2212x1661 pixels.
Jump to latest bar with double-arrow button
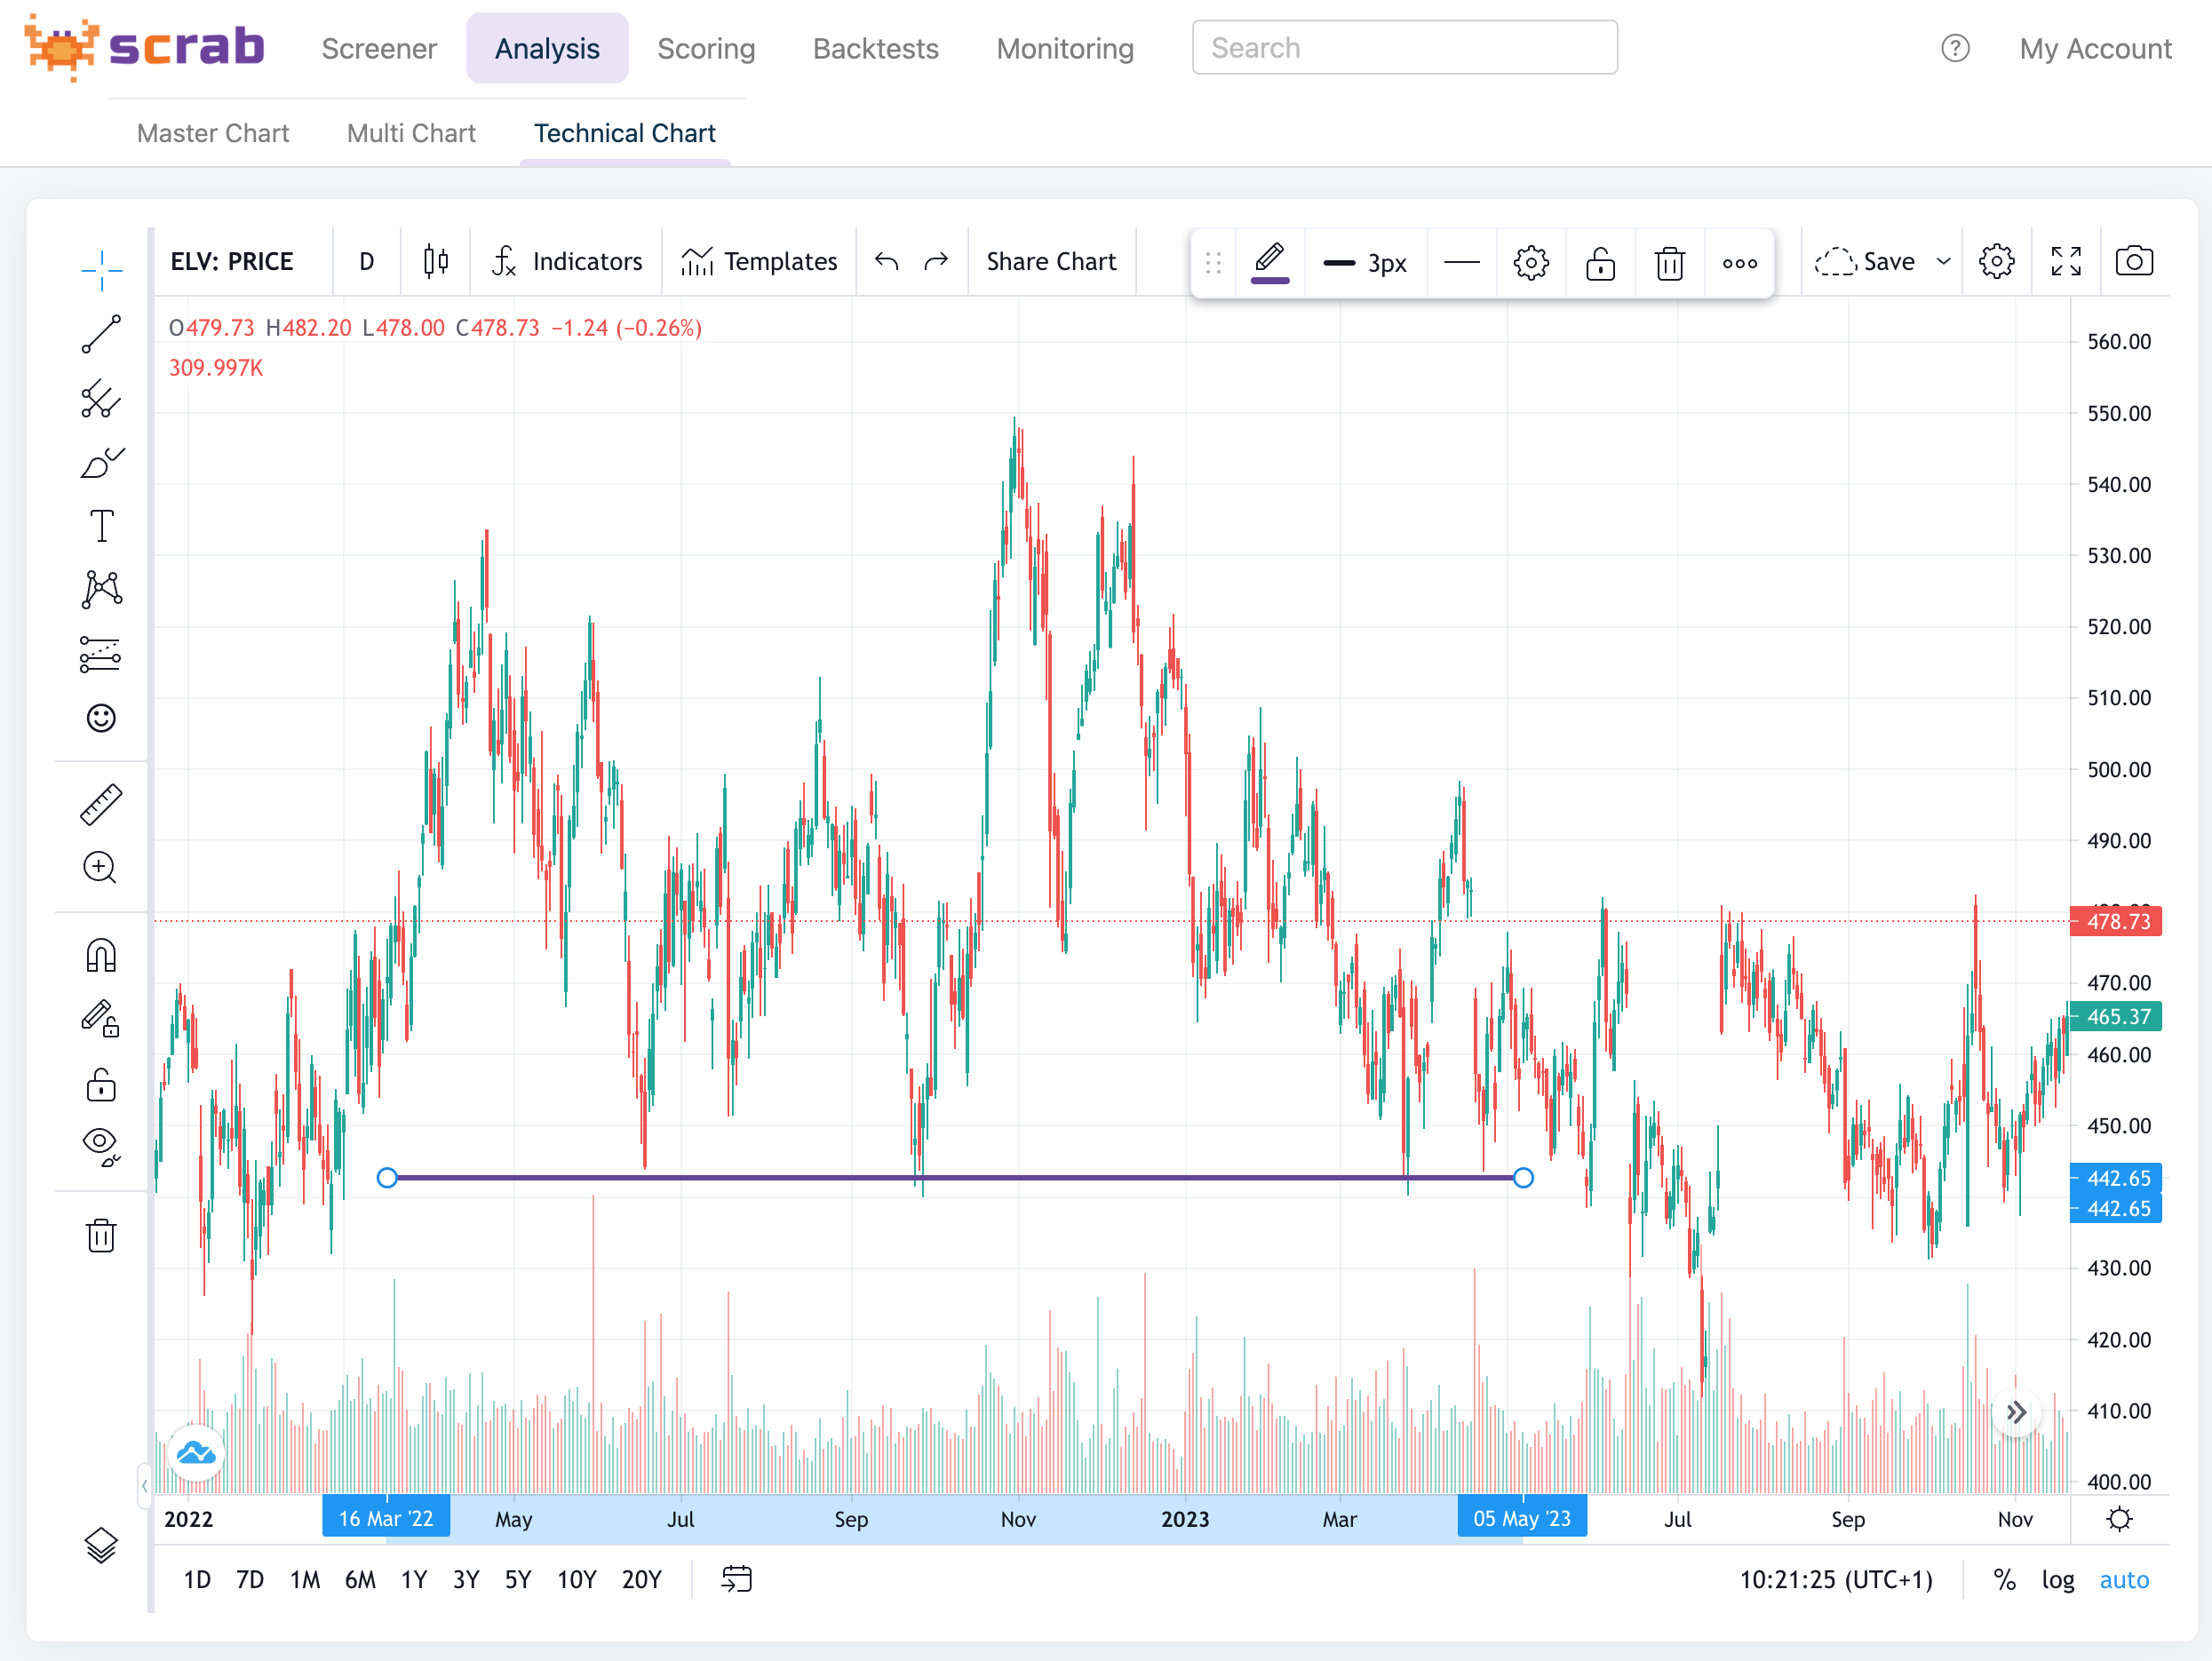pos(2016,1412)
